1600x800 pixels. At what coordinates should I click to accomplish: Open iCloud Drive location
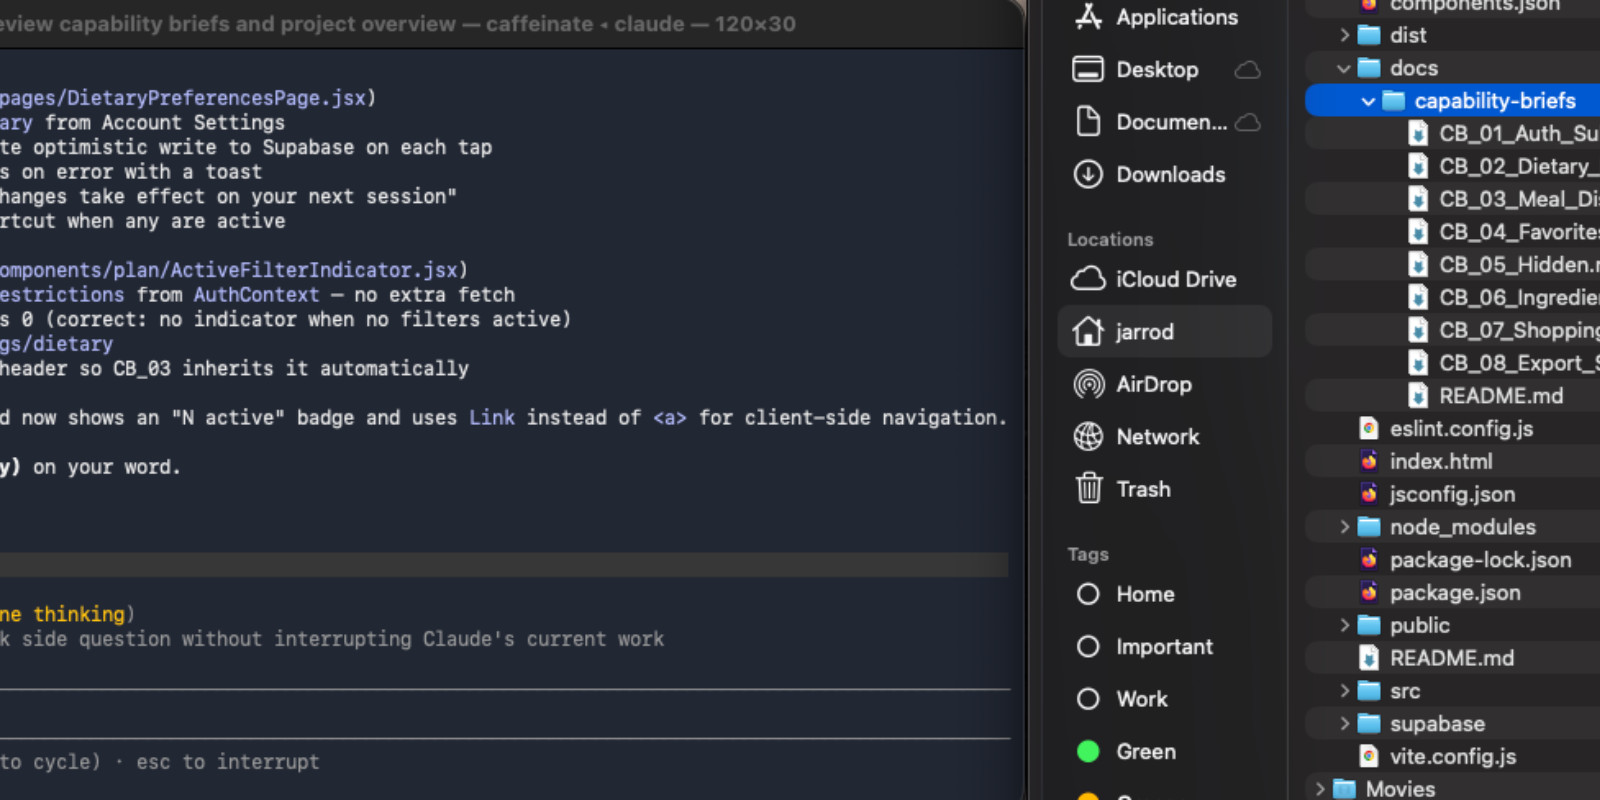pyautogui.click(x=1153, y=279)
